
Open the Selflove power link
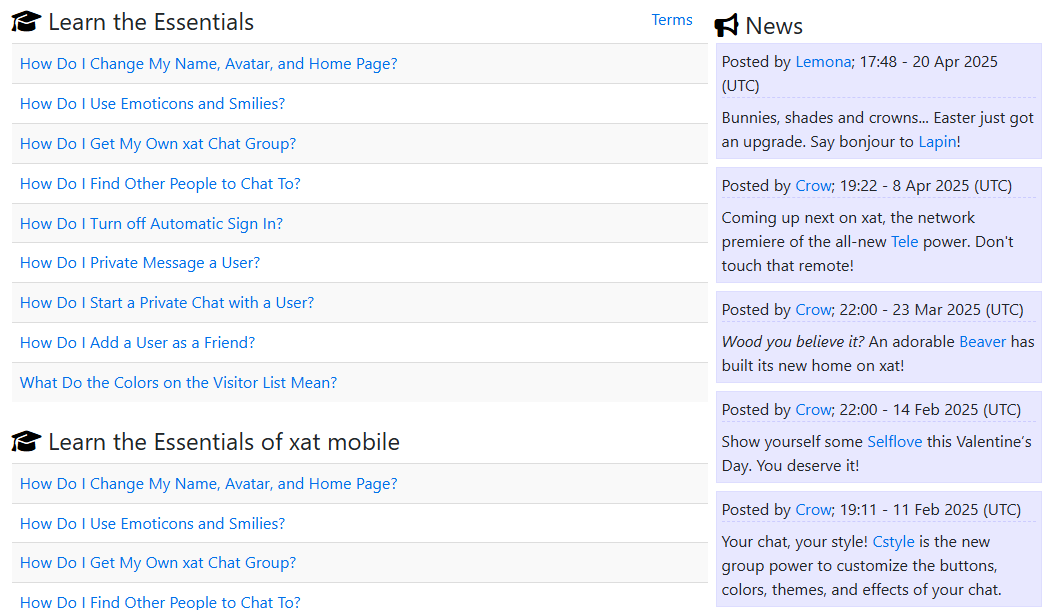pyautogui.click(x=894, y=441)
